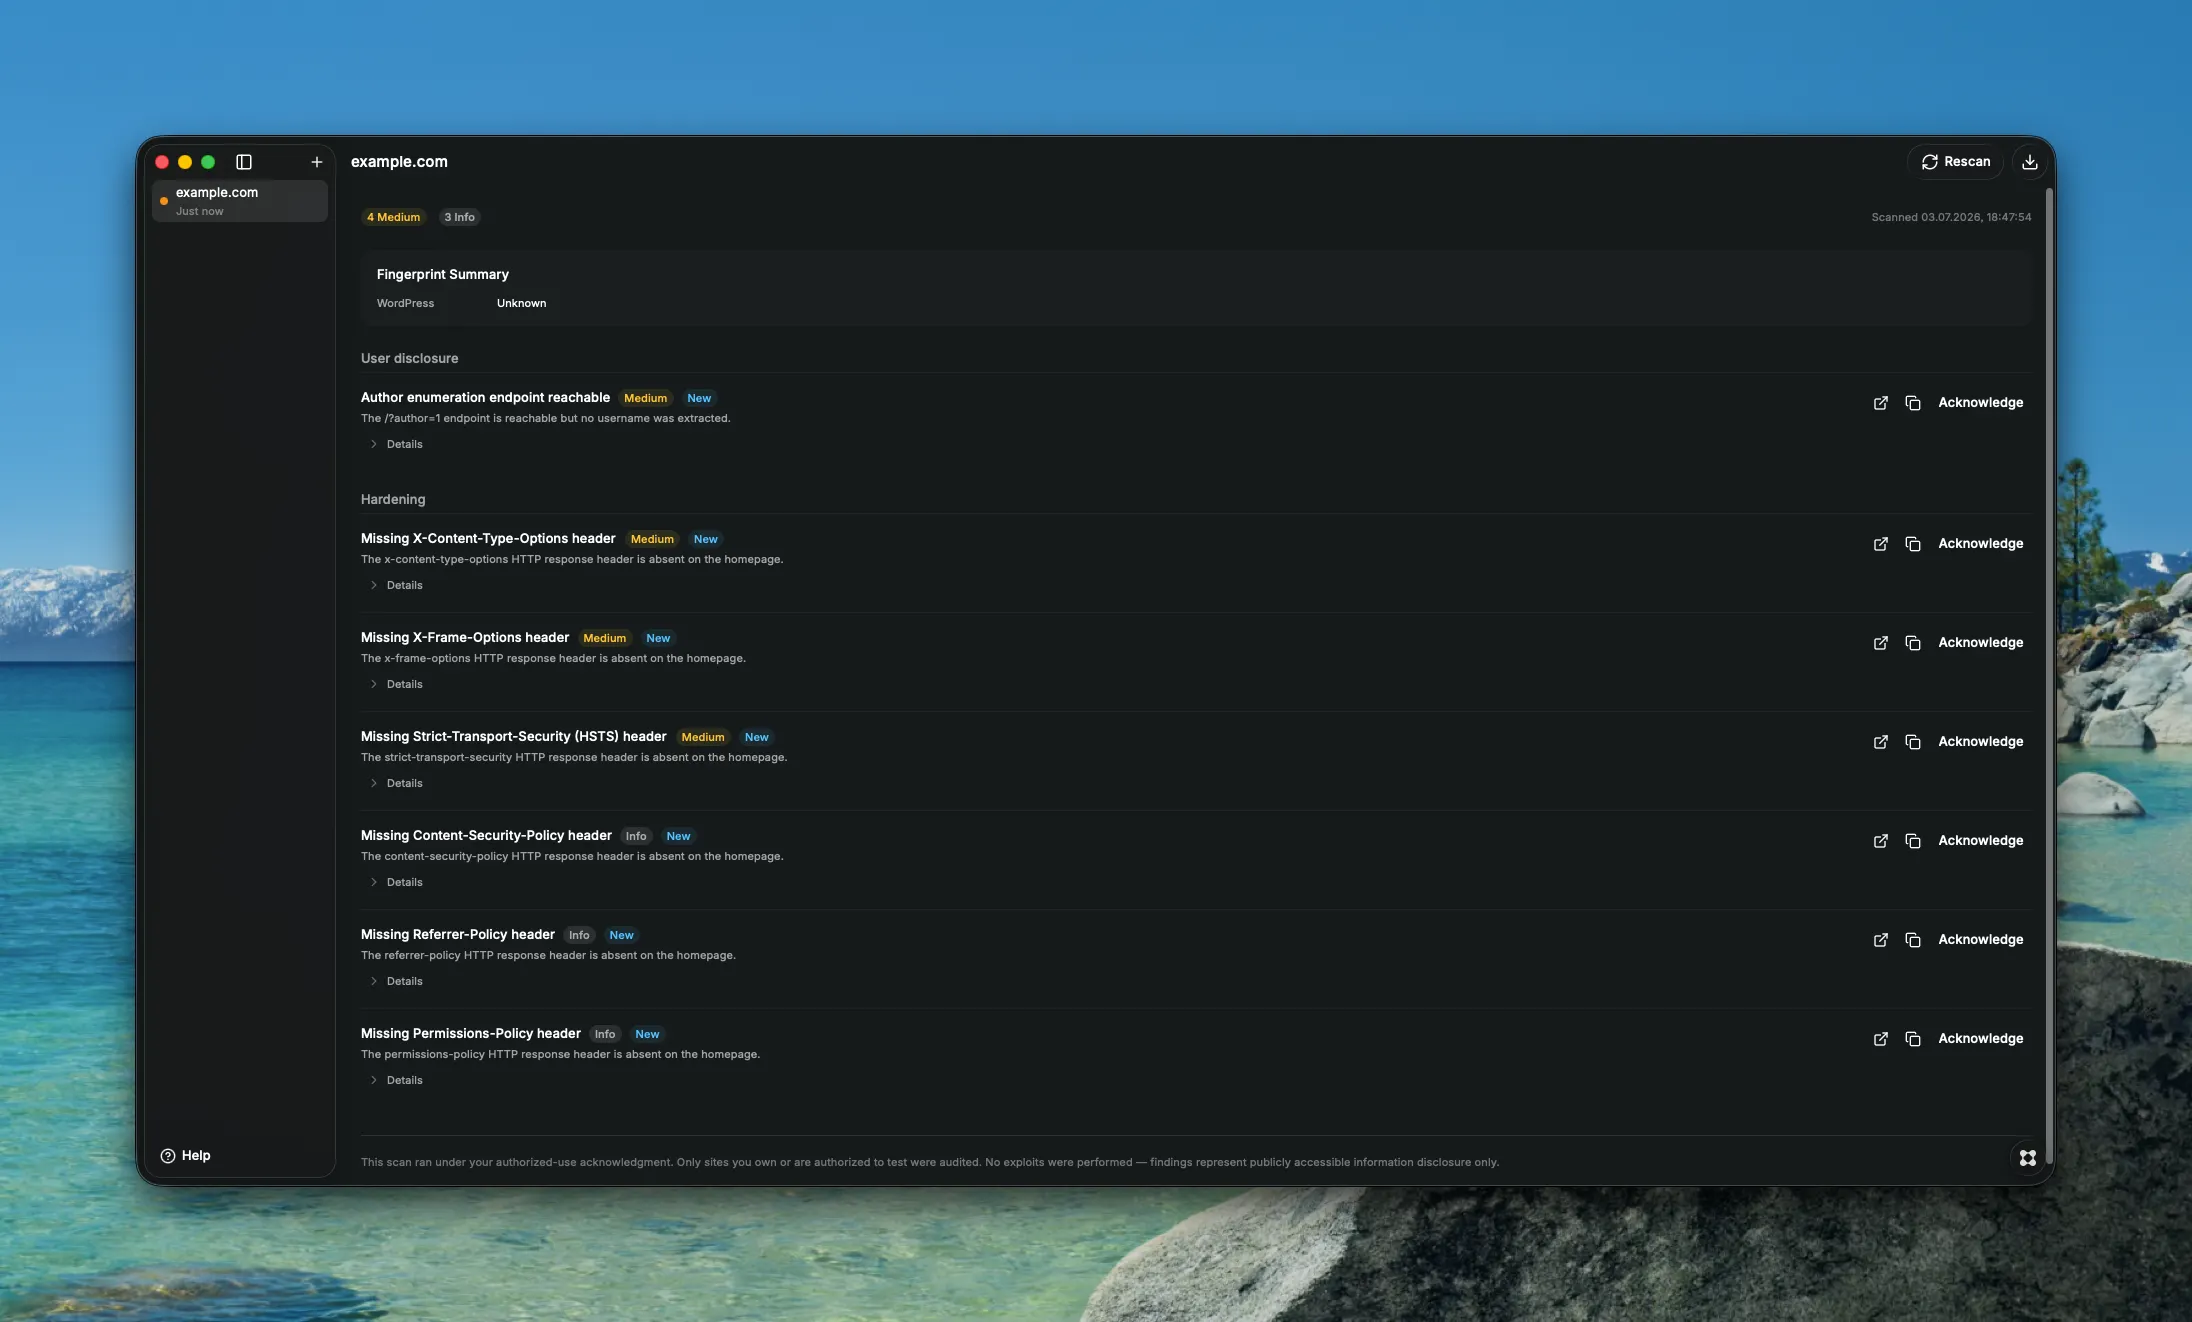The image size is (2192, 1322).
Task: Copy the Permissions-Policy finding
Action: [1913, 1039]
